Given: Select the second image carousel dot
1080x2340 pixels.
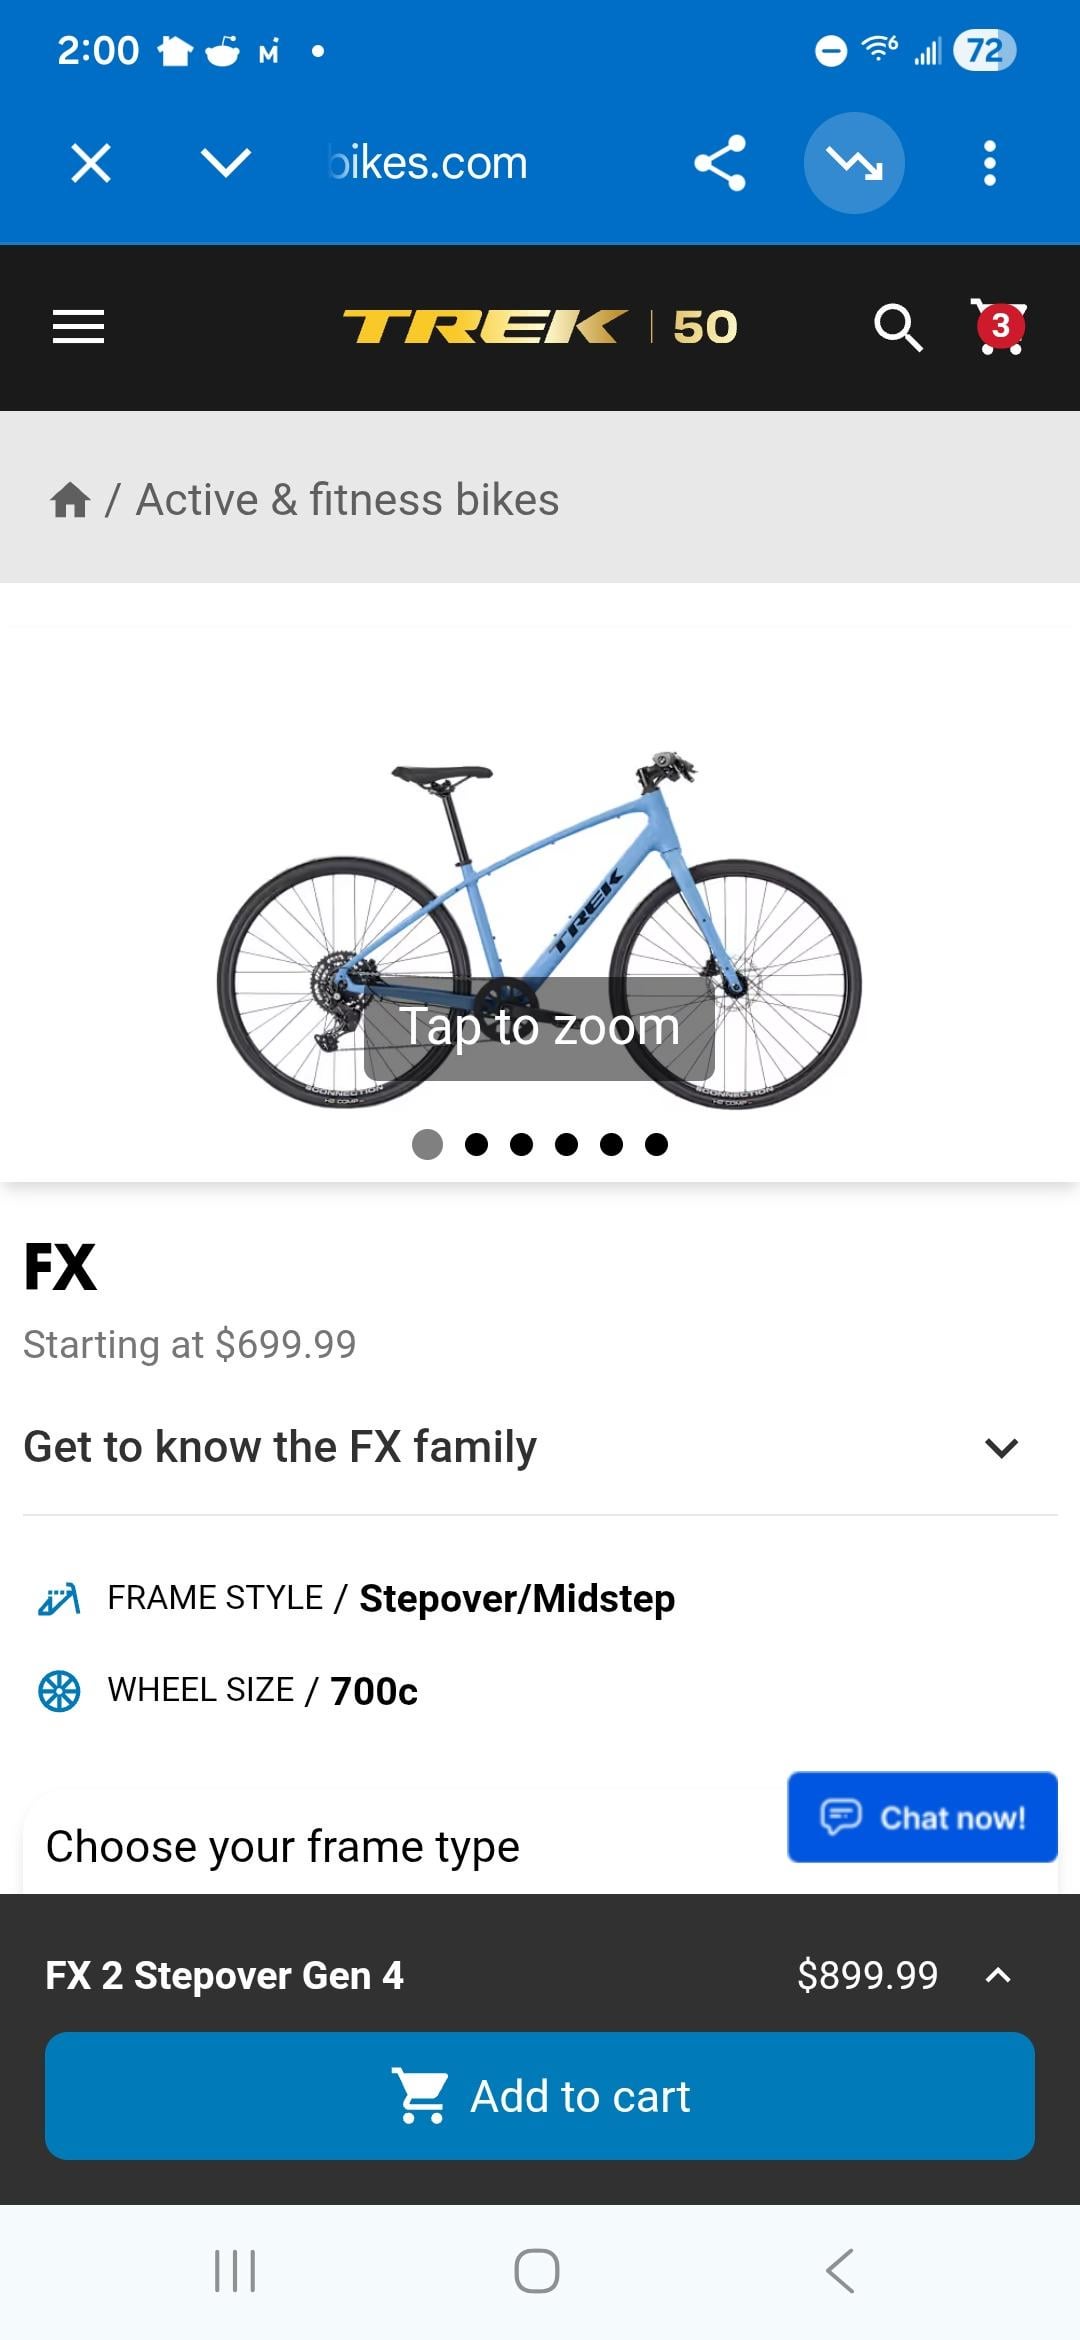Looking at the screenshot, I should 477,1144.
